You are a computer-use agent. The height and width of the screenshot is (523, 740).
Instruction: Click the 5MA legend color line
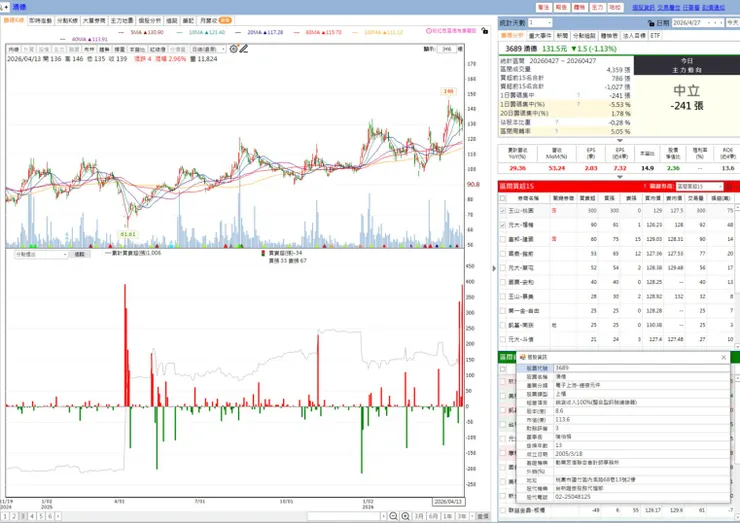tap(121, 33)
